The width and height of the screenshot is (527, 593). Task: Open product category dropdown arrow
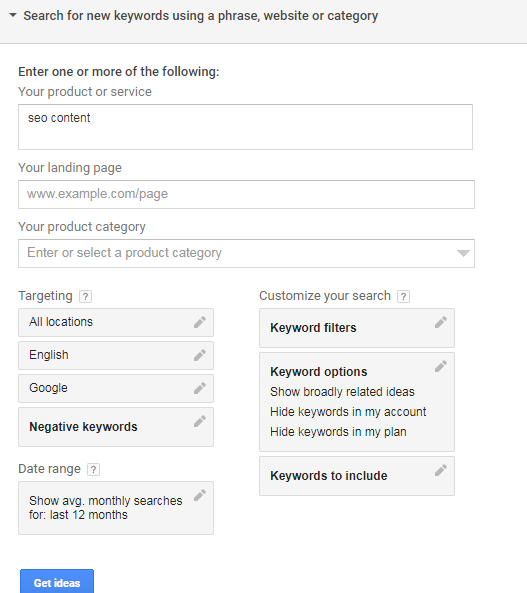[x=463, y=253]
